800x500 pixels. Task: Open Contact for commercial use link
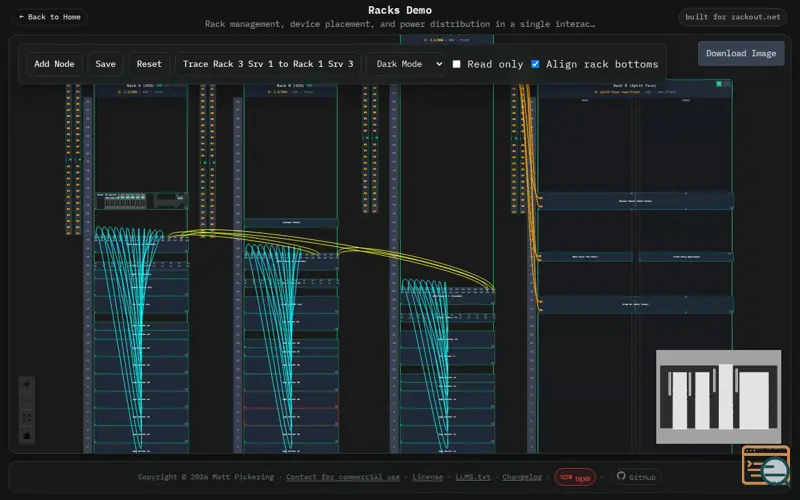tap(343, 477)
